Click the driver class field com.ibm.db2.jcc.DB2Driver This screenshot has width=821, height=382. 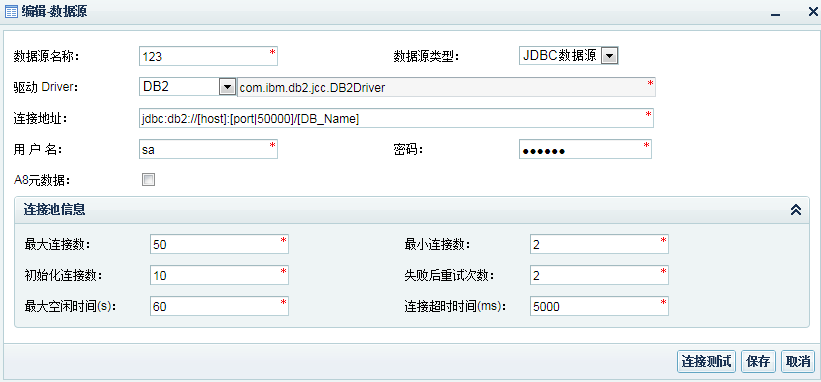pyautogui.click(x=446, y=87)
